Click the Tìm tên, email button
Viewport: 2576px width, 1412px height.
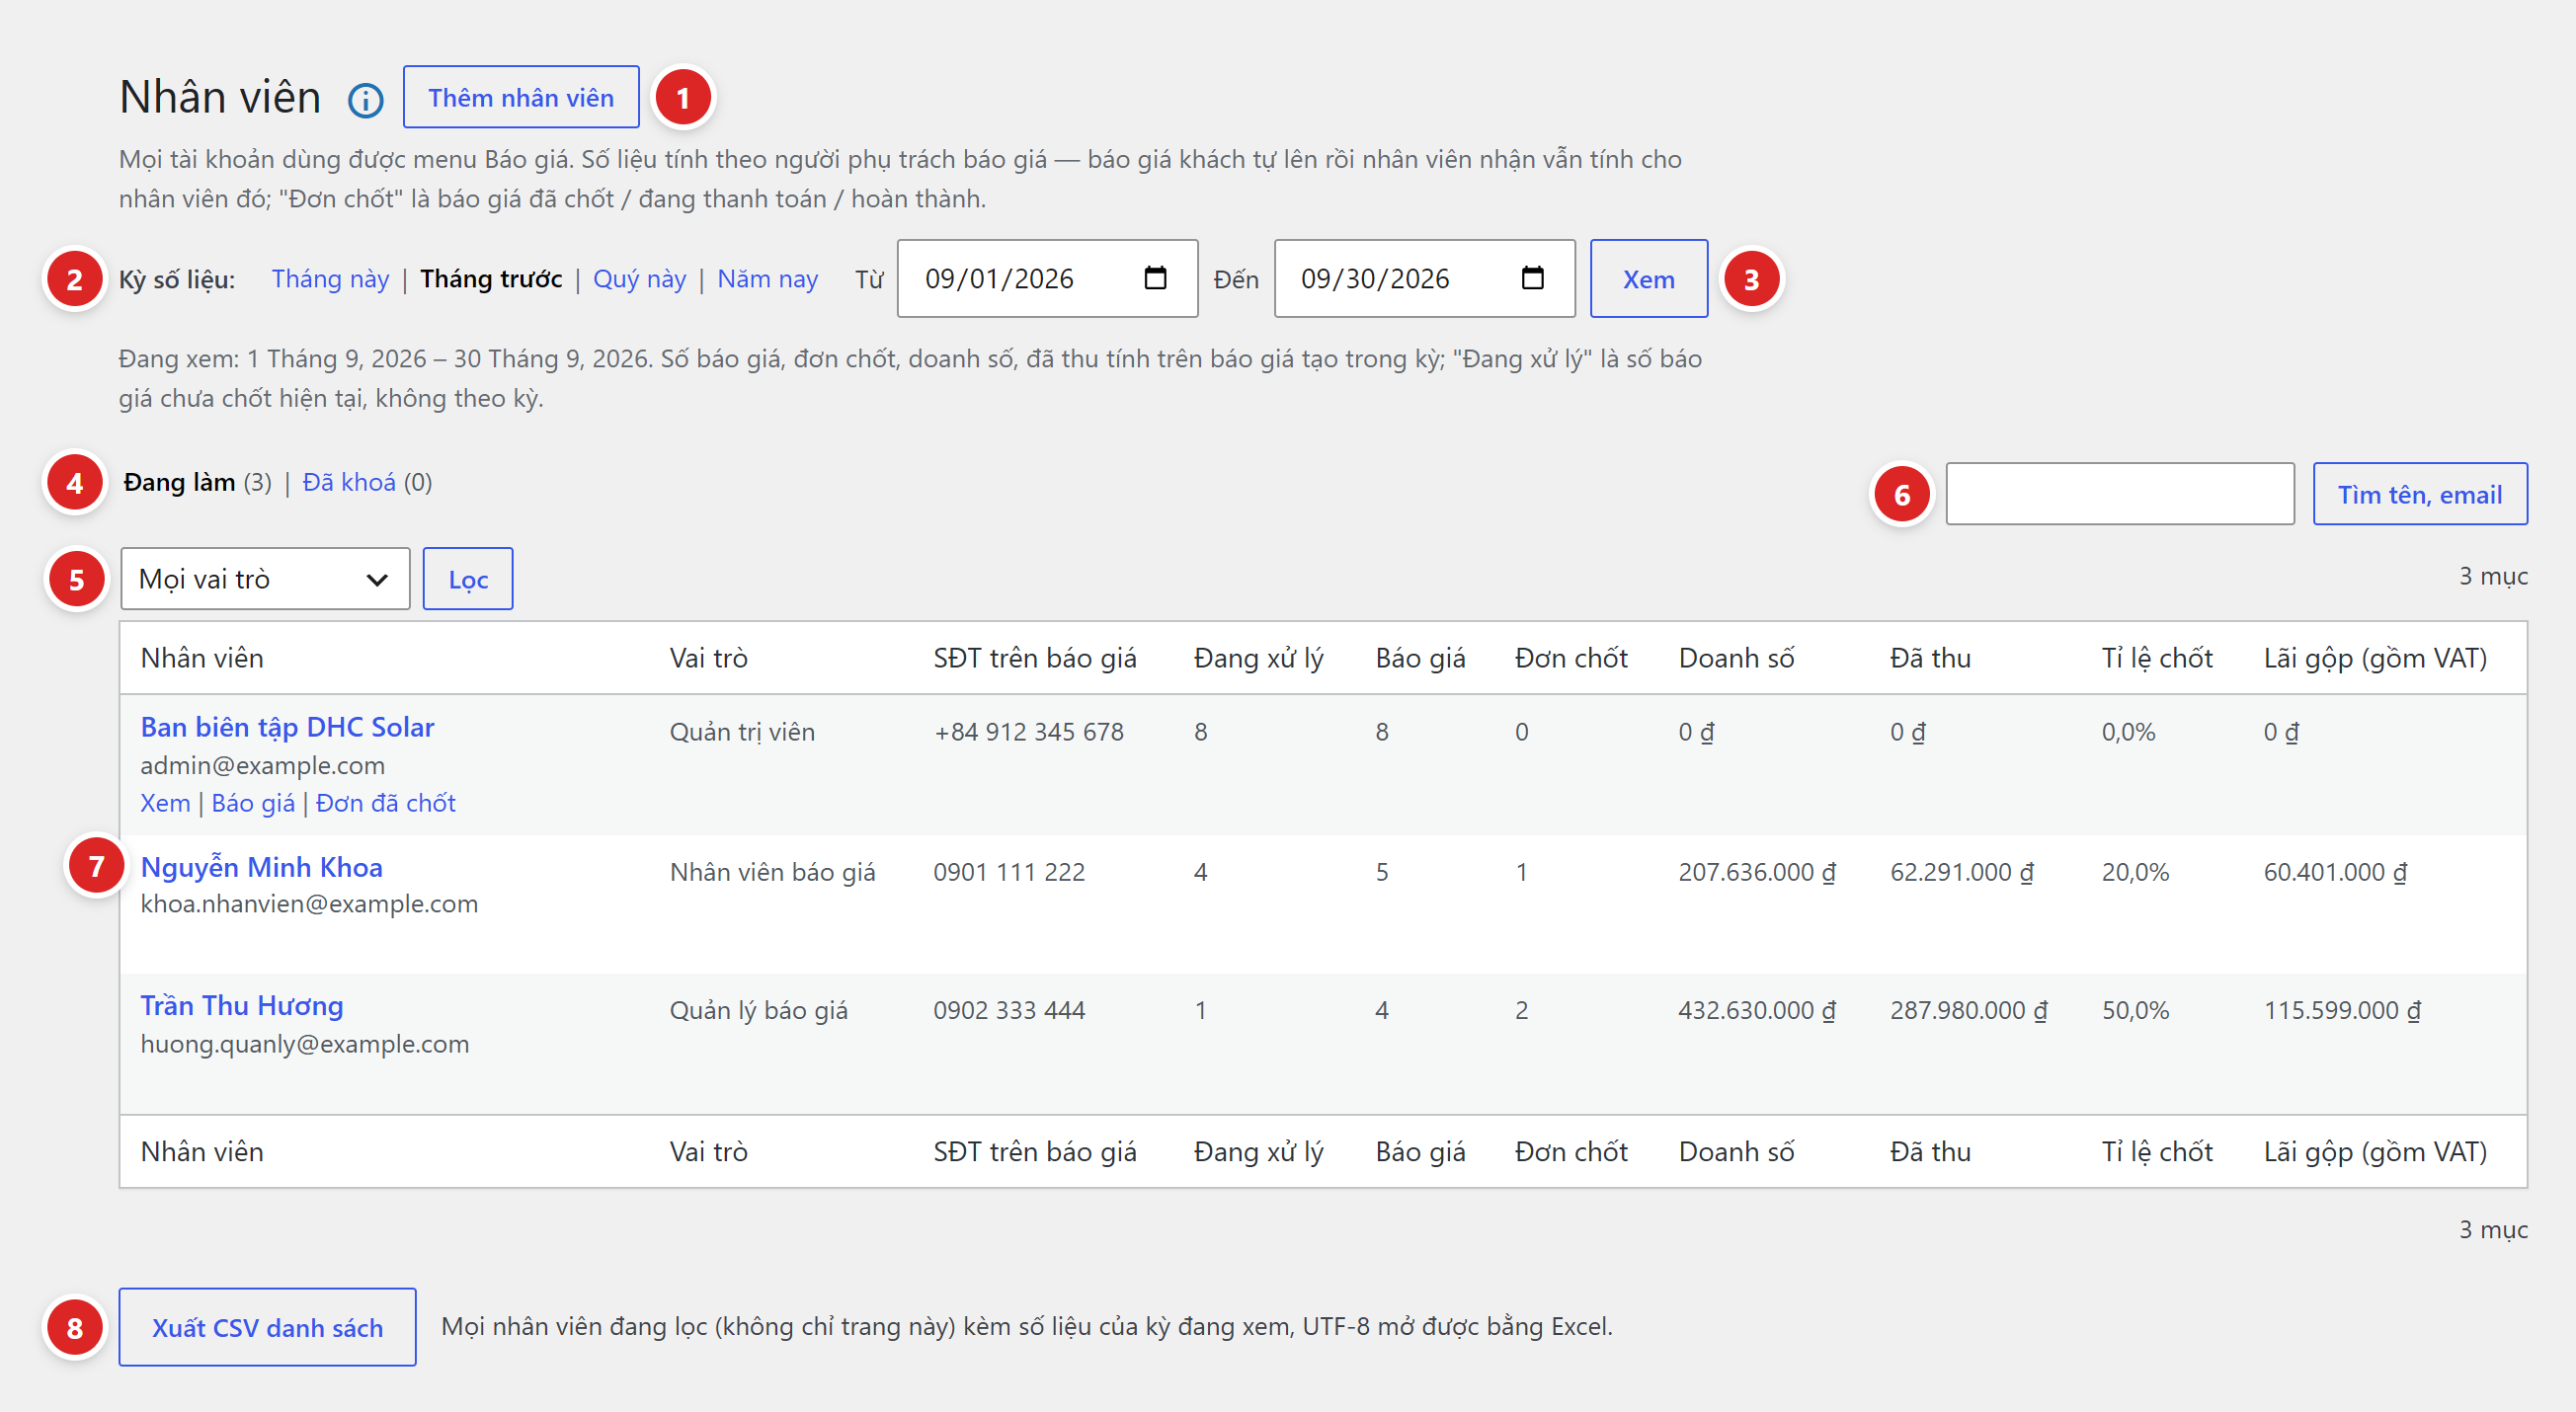pyautogui.click(x=2419, y=494)
